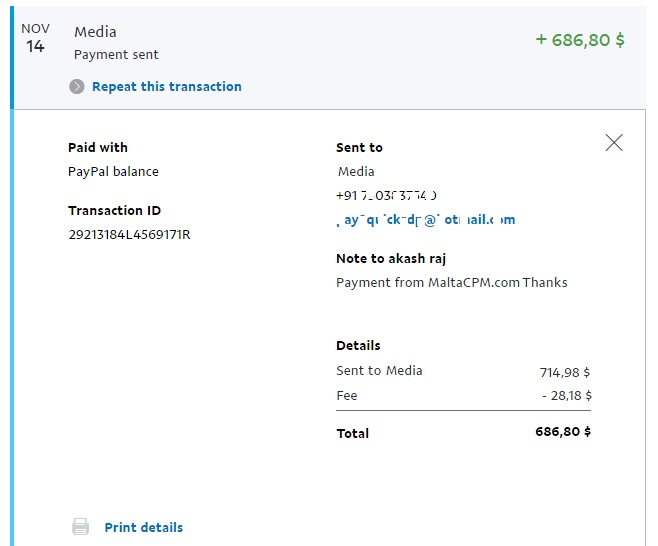Open the Repeat this transaction link

[167, 86]
